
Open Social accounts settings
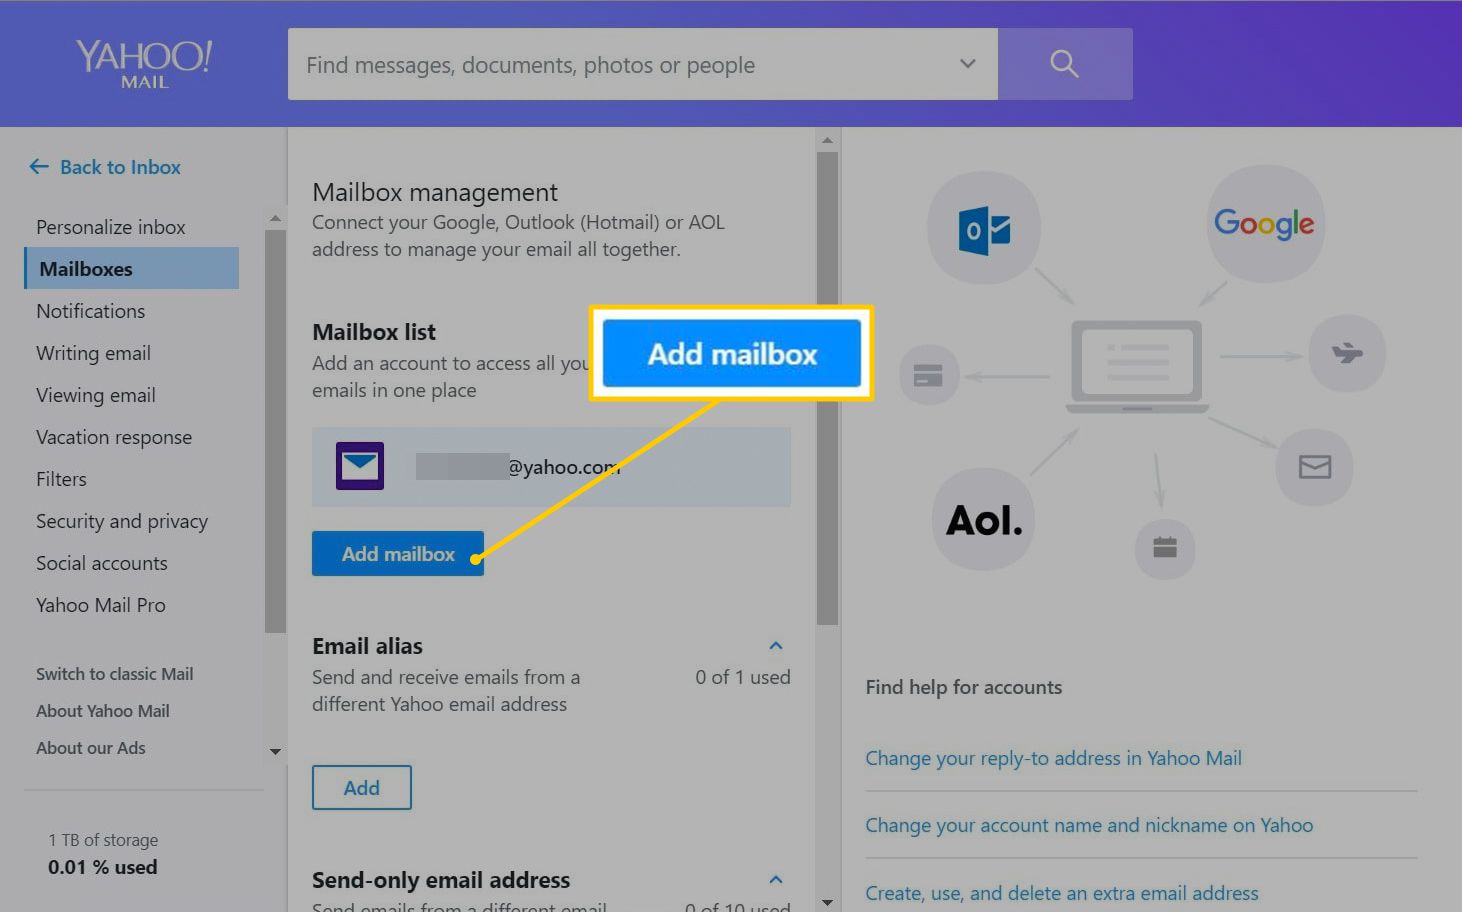102,563
